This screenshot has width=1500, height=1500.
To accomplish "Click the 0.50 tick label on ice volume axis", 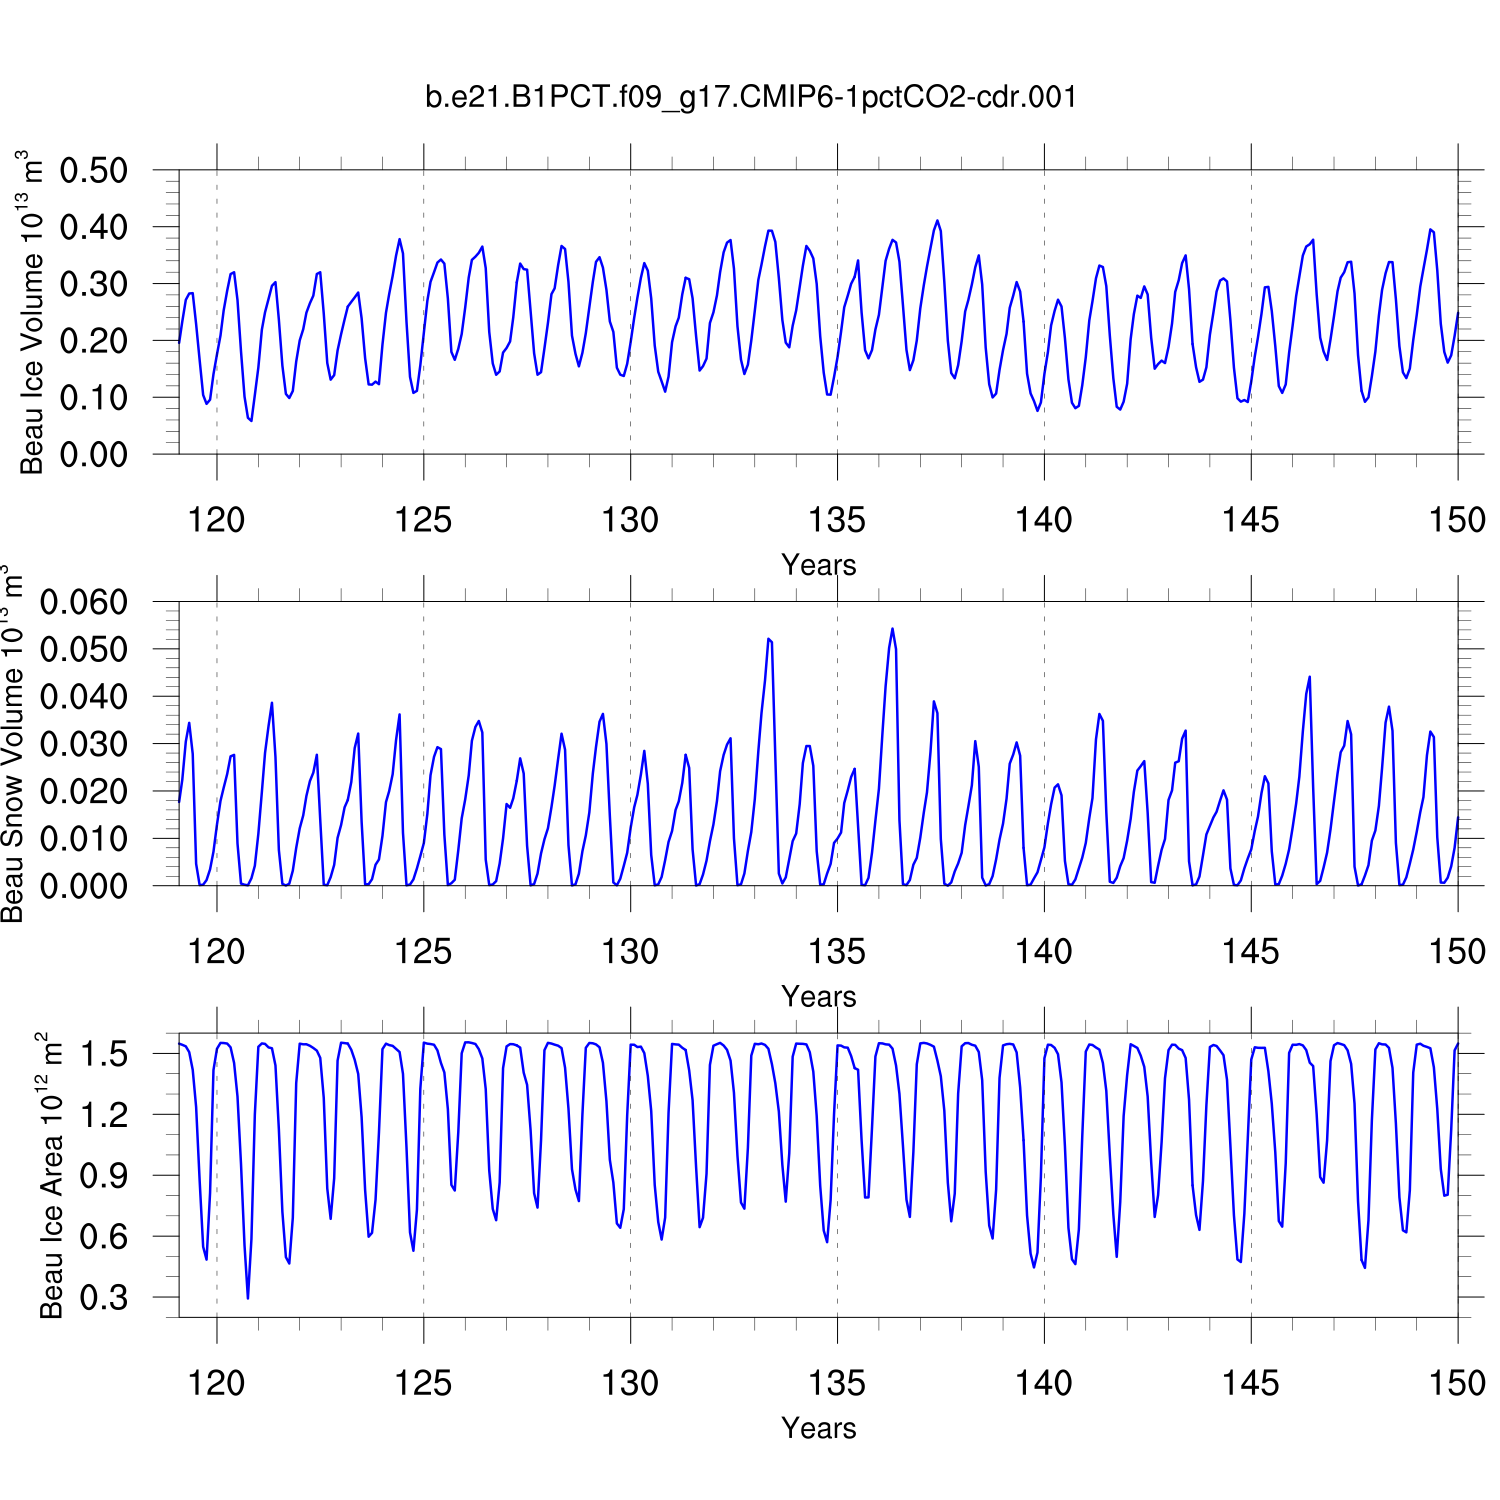I will coord(94,170).
